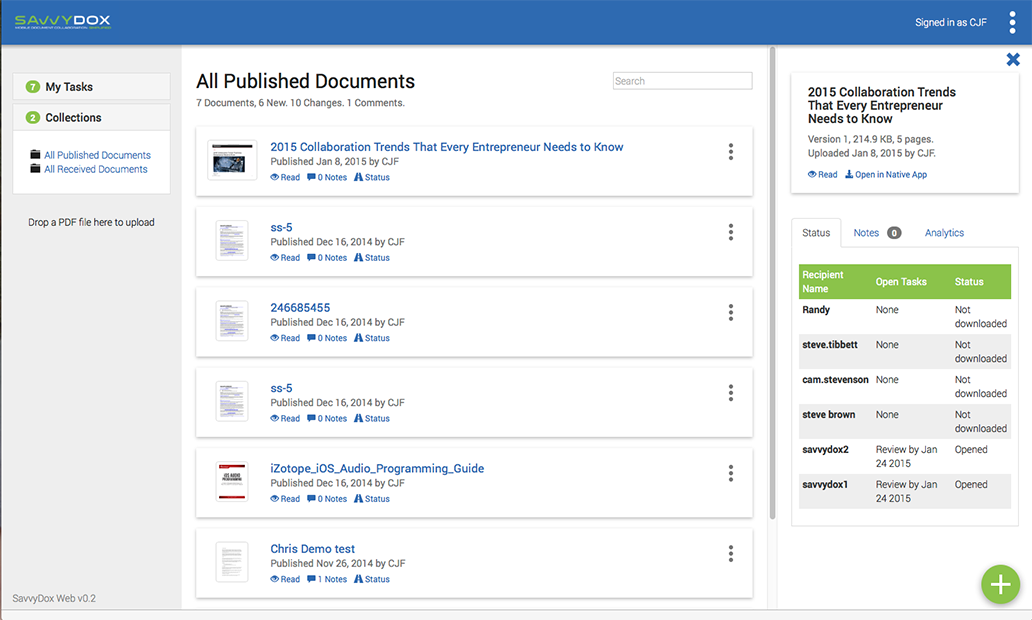Open kebab menu for iZotope_iOS_Audio_Programming_Guide
This screenshot has height=620, width=1032.
click(x=731, y=473)
